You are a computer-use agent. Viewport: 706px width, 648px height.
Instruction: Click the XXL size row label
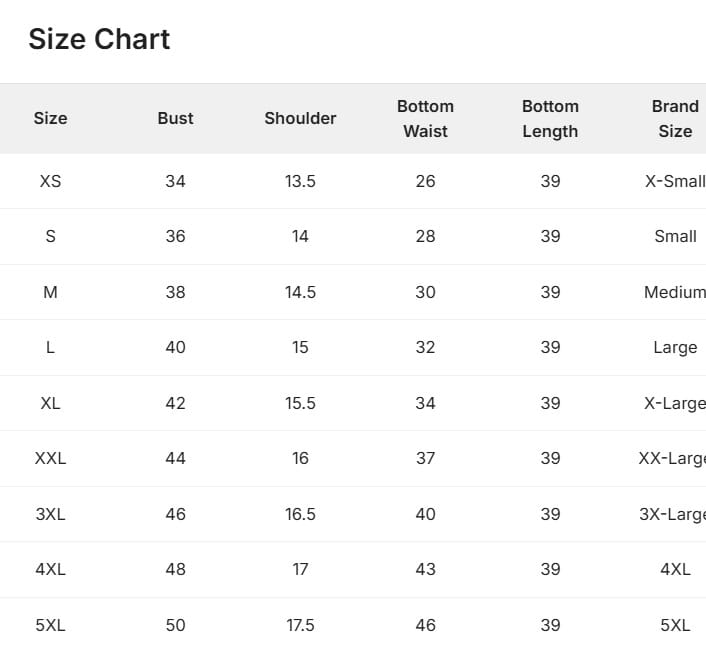click(50, 458)
